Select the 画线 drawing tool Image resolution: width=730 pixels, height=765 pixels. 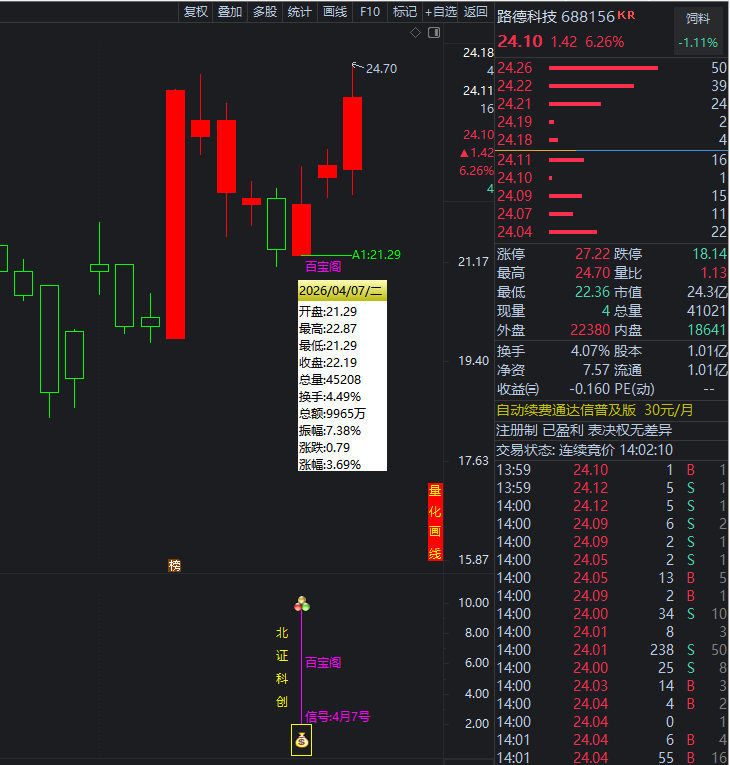tap(334, 12)
